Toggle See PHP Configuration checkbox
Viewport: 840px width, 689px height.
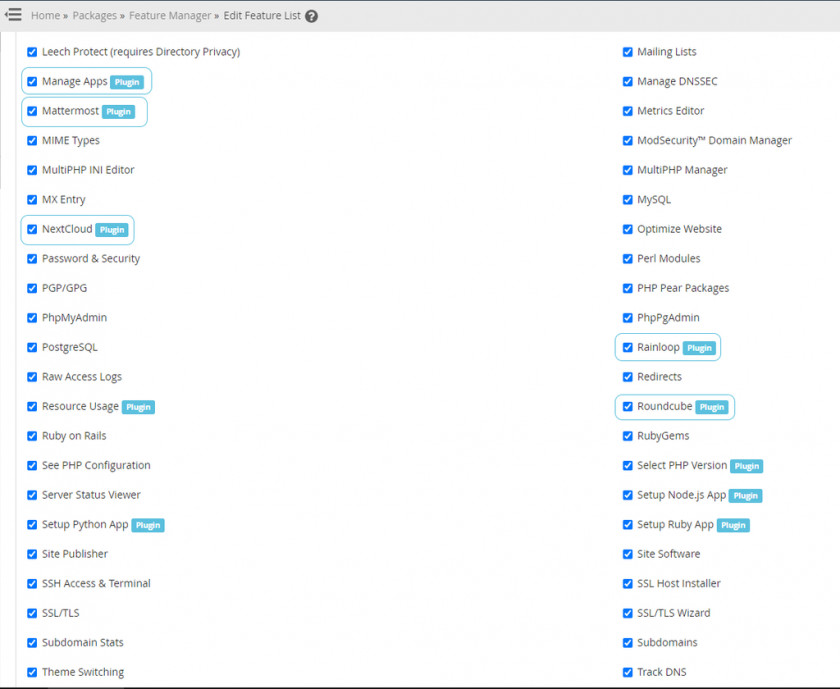32,466
